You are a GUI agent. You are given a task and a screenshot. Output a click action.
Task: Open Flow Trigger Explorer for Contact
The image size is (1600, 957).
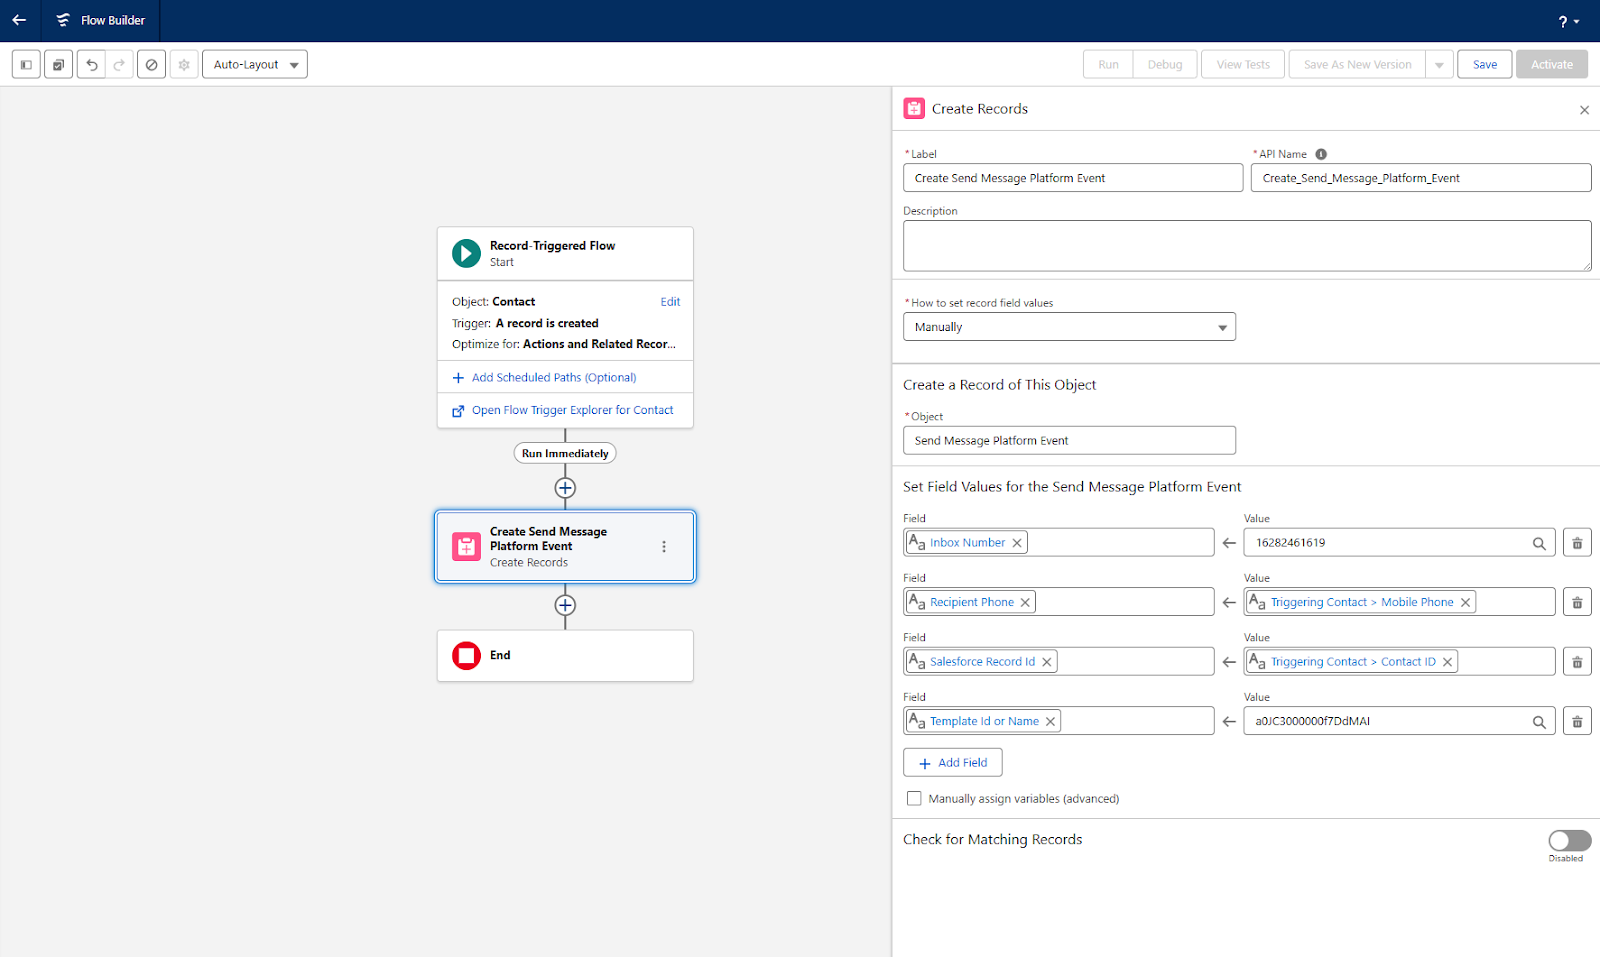coord(572,410)
